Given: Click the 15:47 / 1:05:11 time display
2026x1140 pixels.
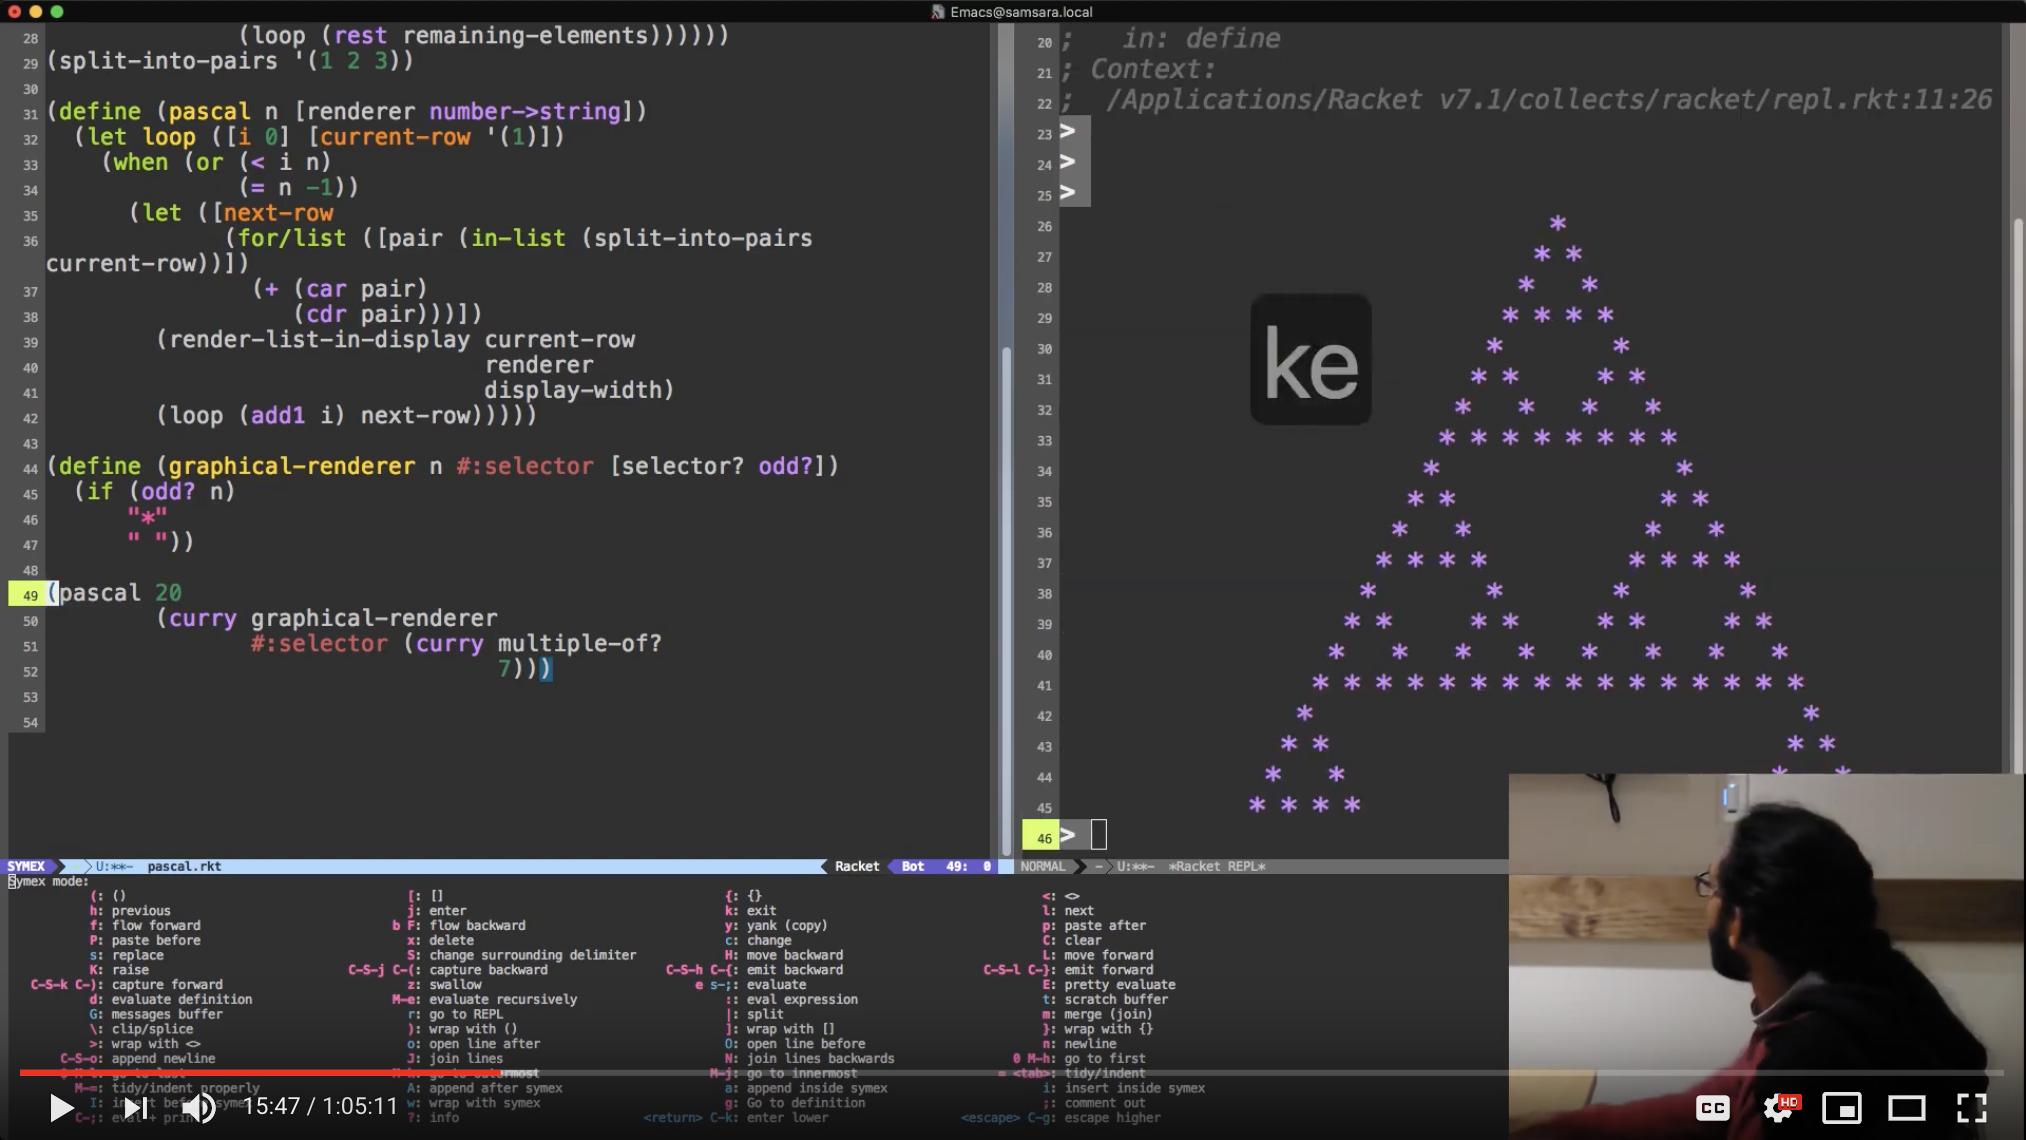Looking at the screenshot, I should click(320, 1107).
